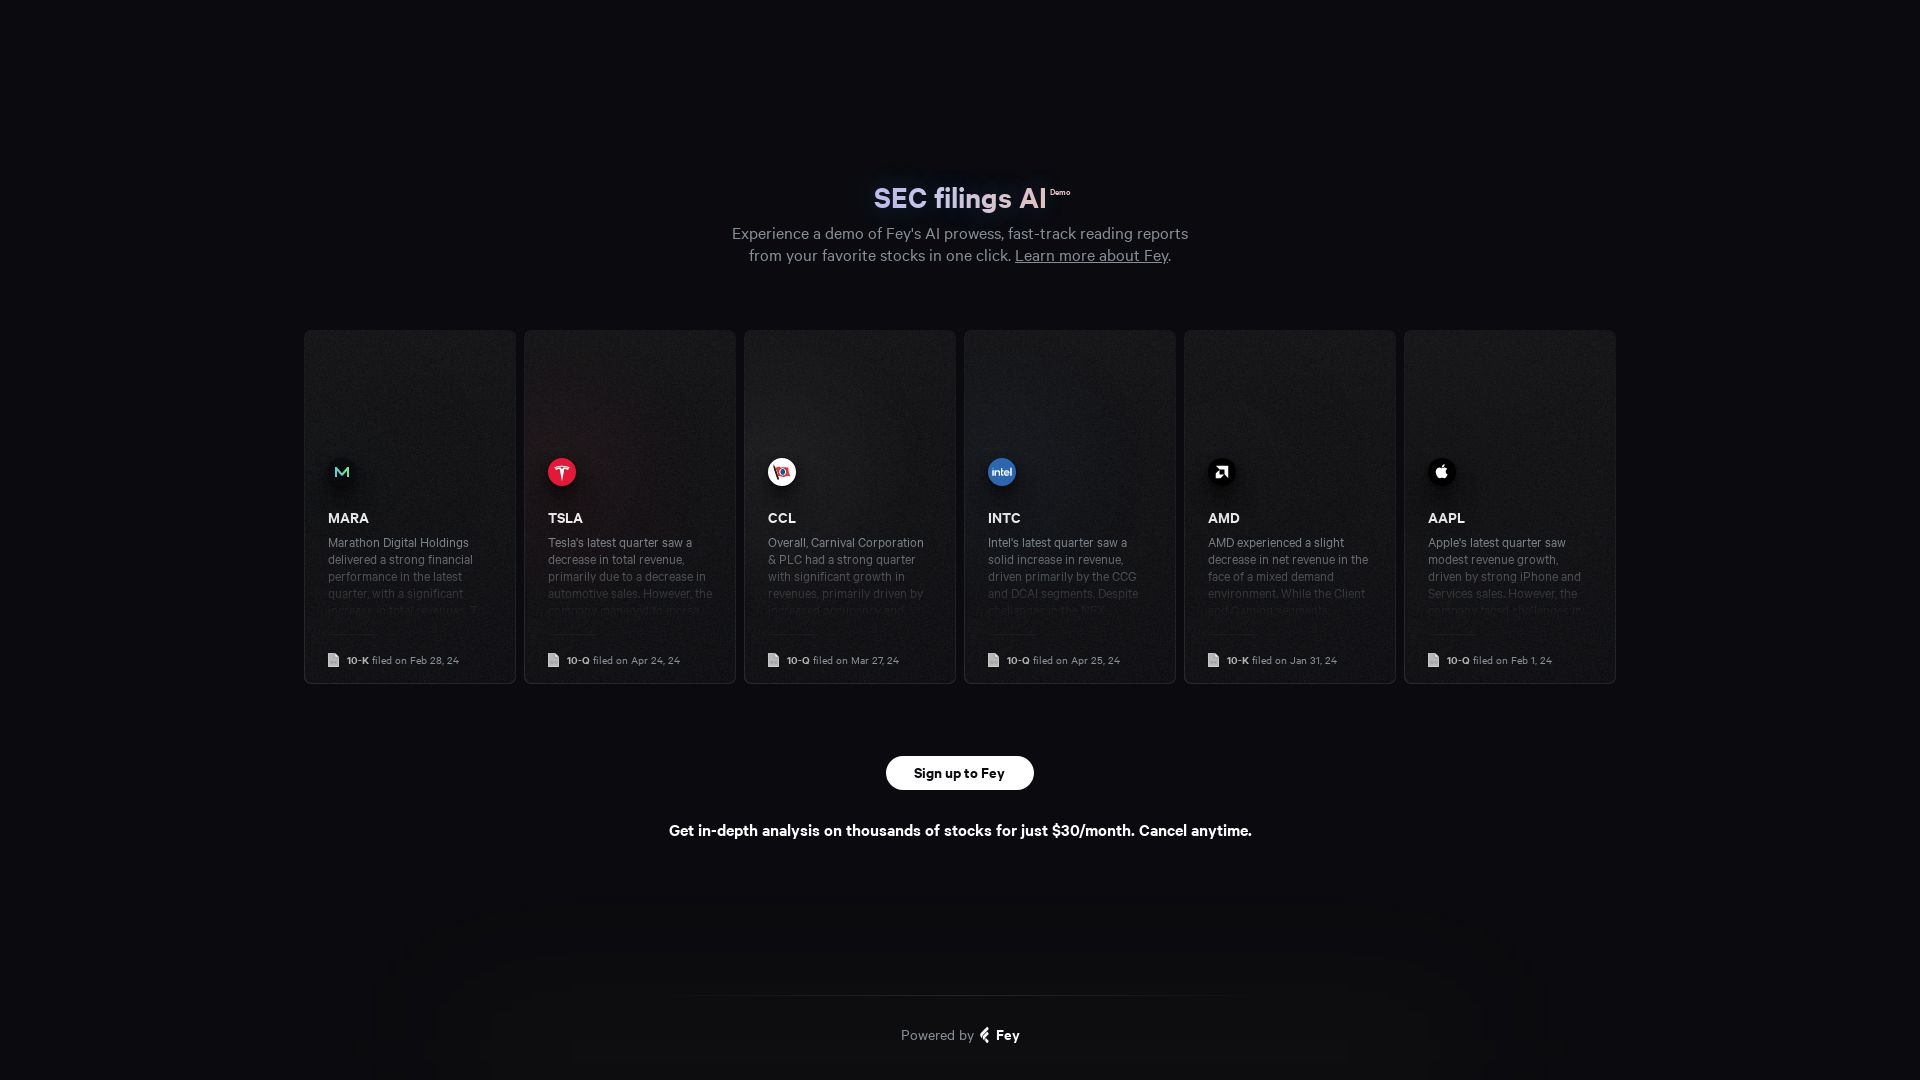The image size is (1920, 1080).
Task: Open the TSLA 10-Q filed Apr 24 label
Action: point(623,660)
